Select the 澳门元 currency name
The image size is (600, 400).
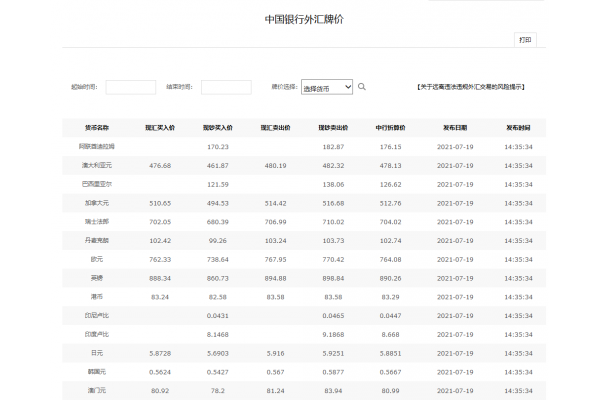97,390
